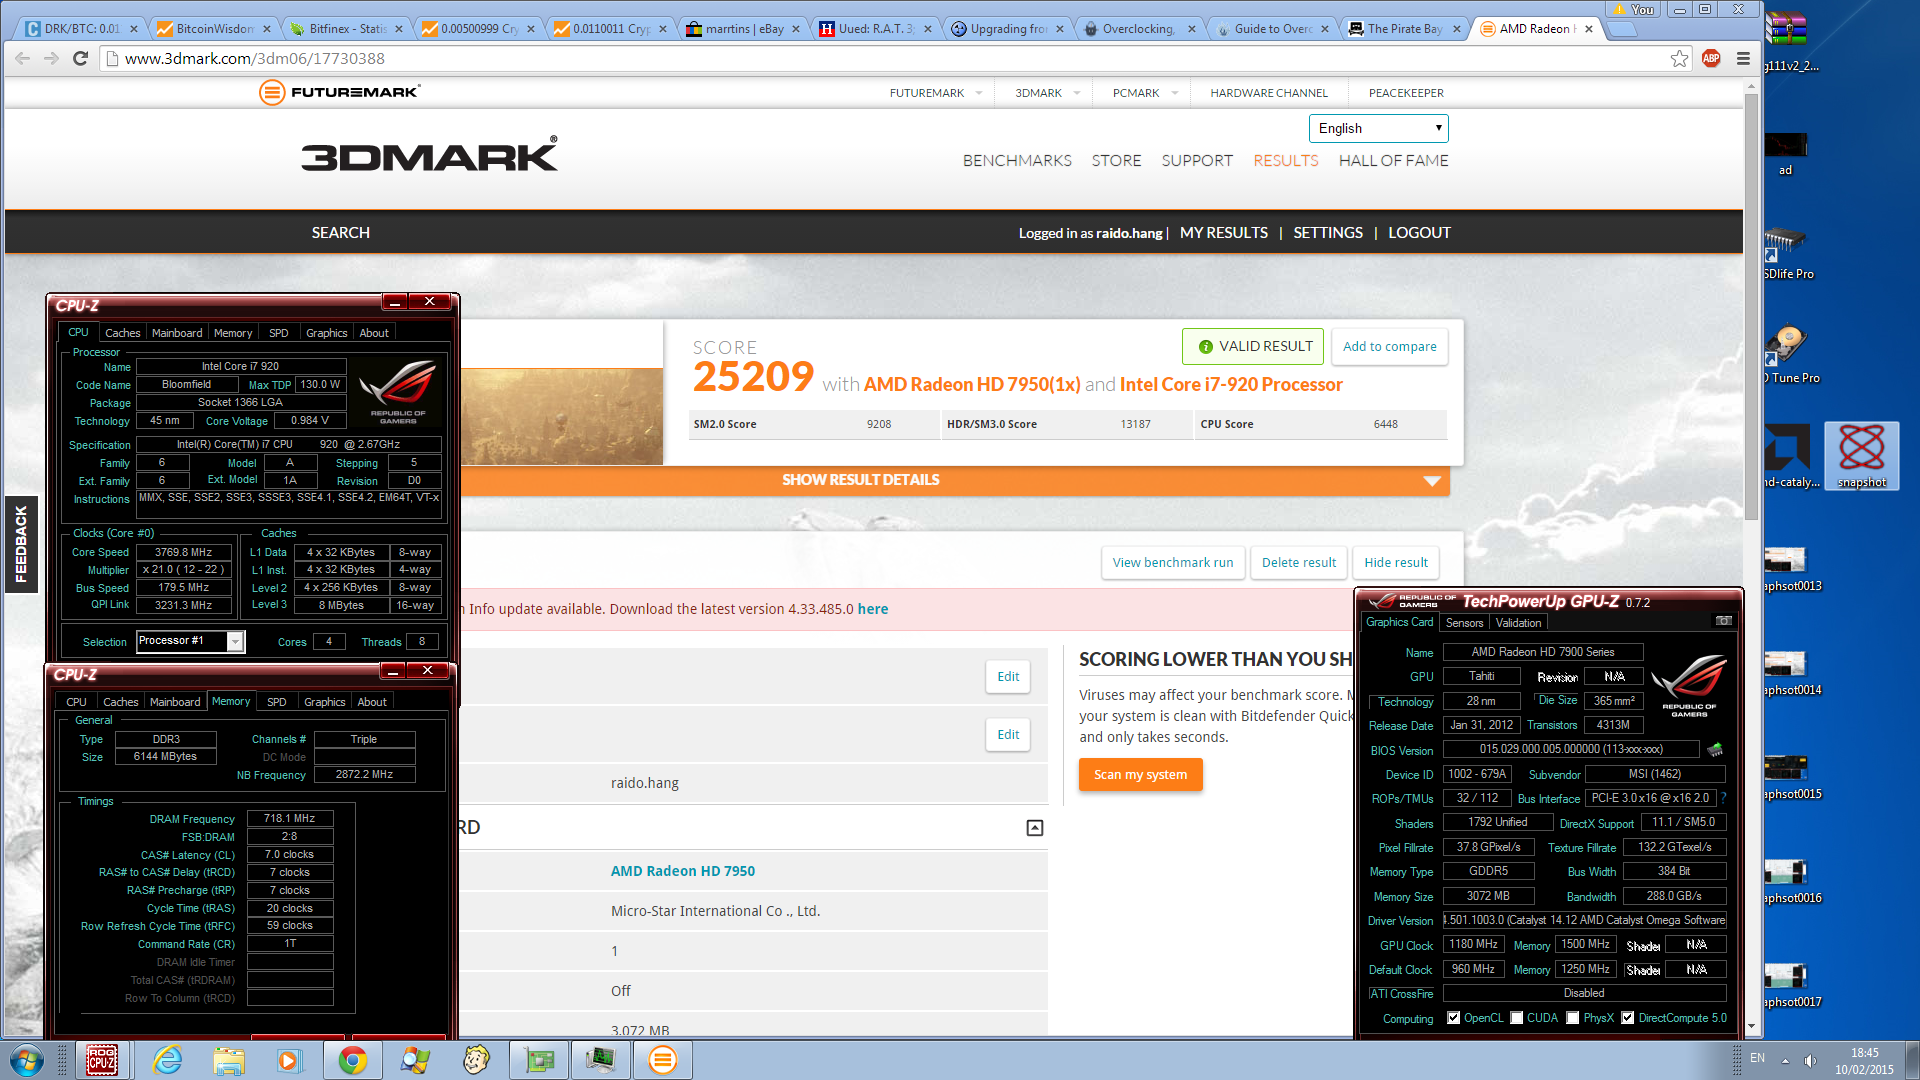Open Graphics tab in upper CPU-Z window
The height and width of the screenshot is (1080, 1920).
(327, 333)
